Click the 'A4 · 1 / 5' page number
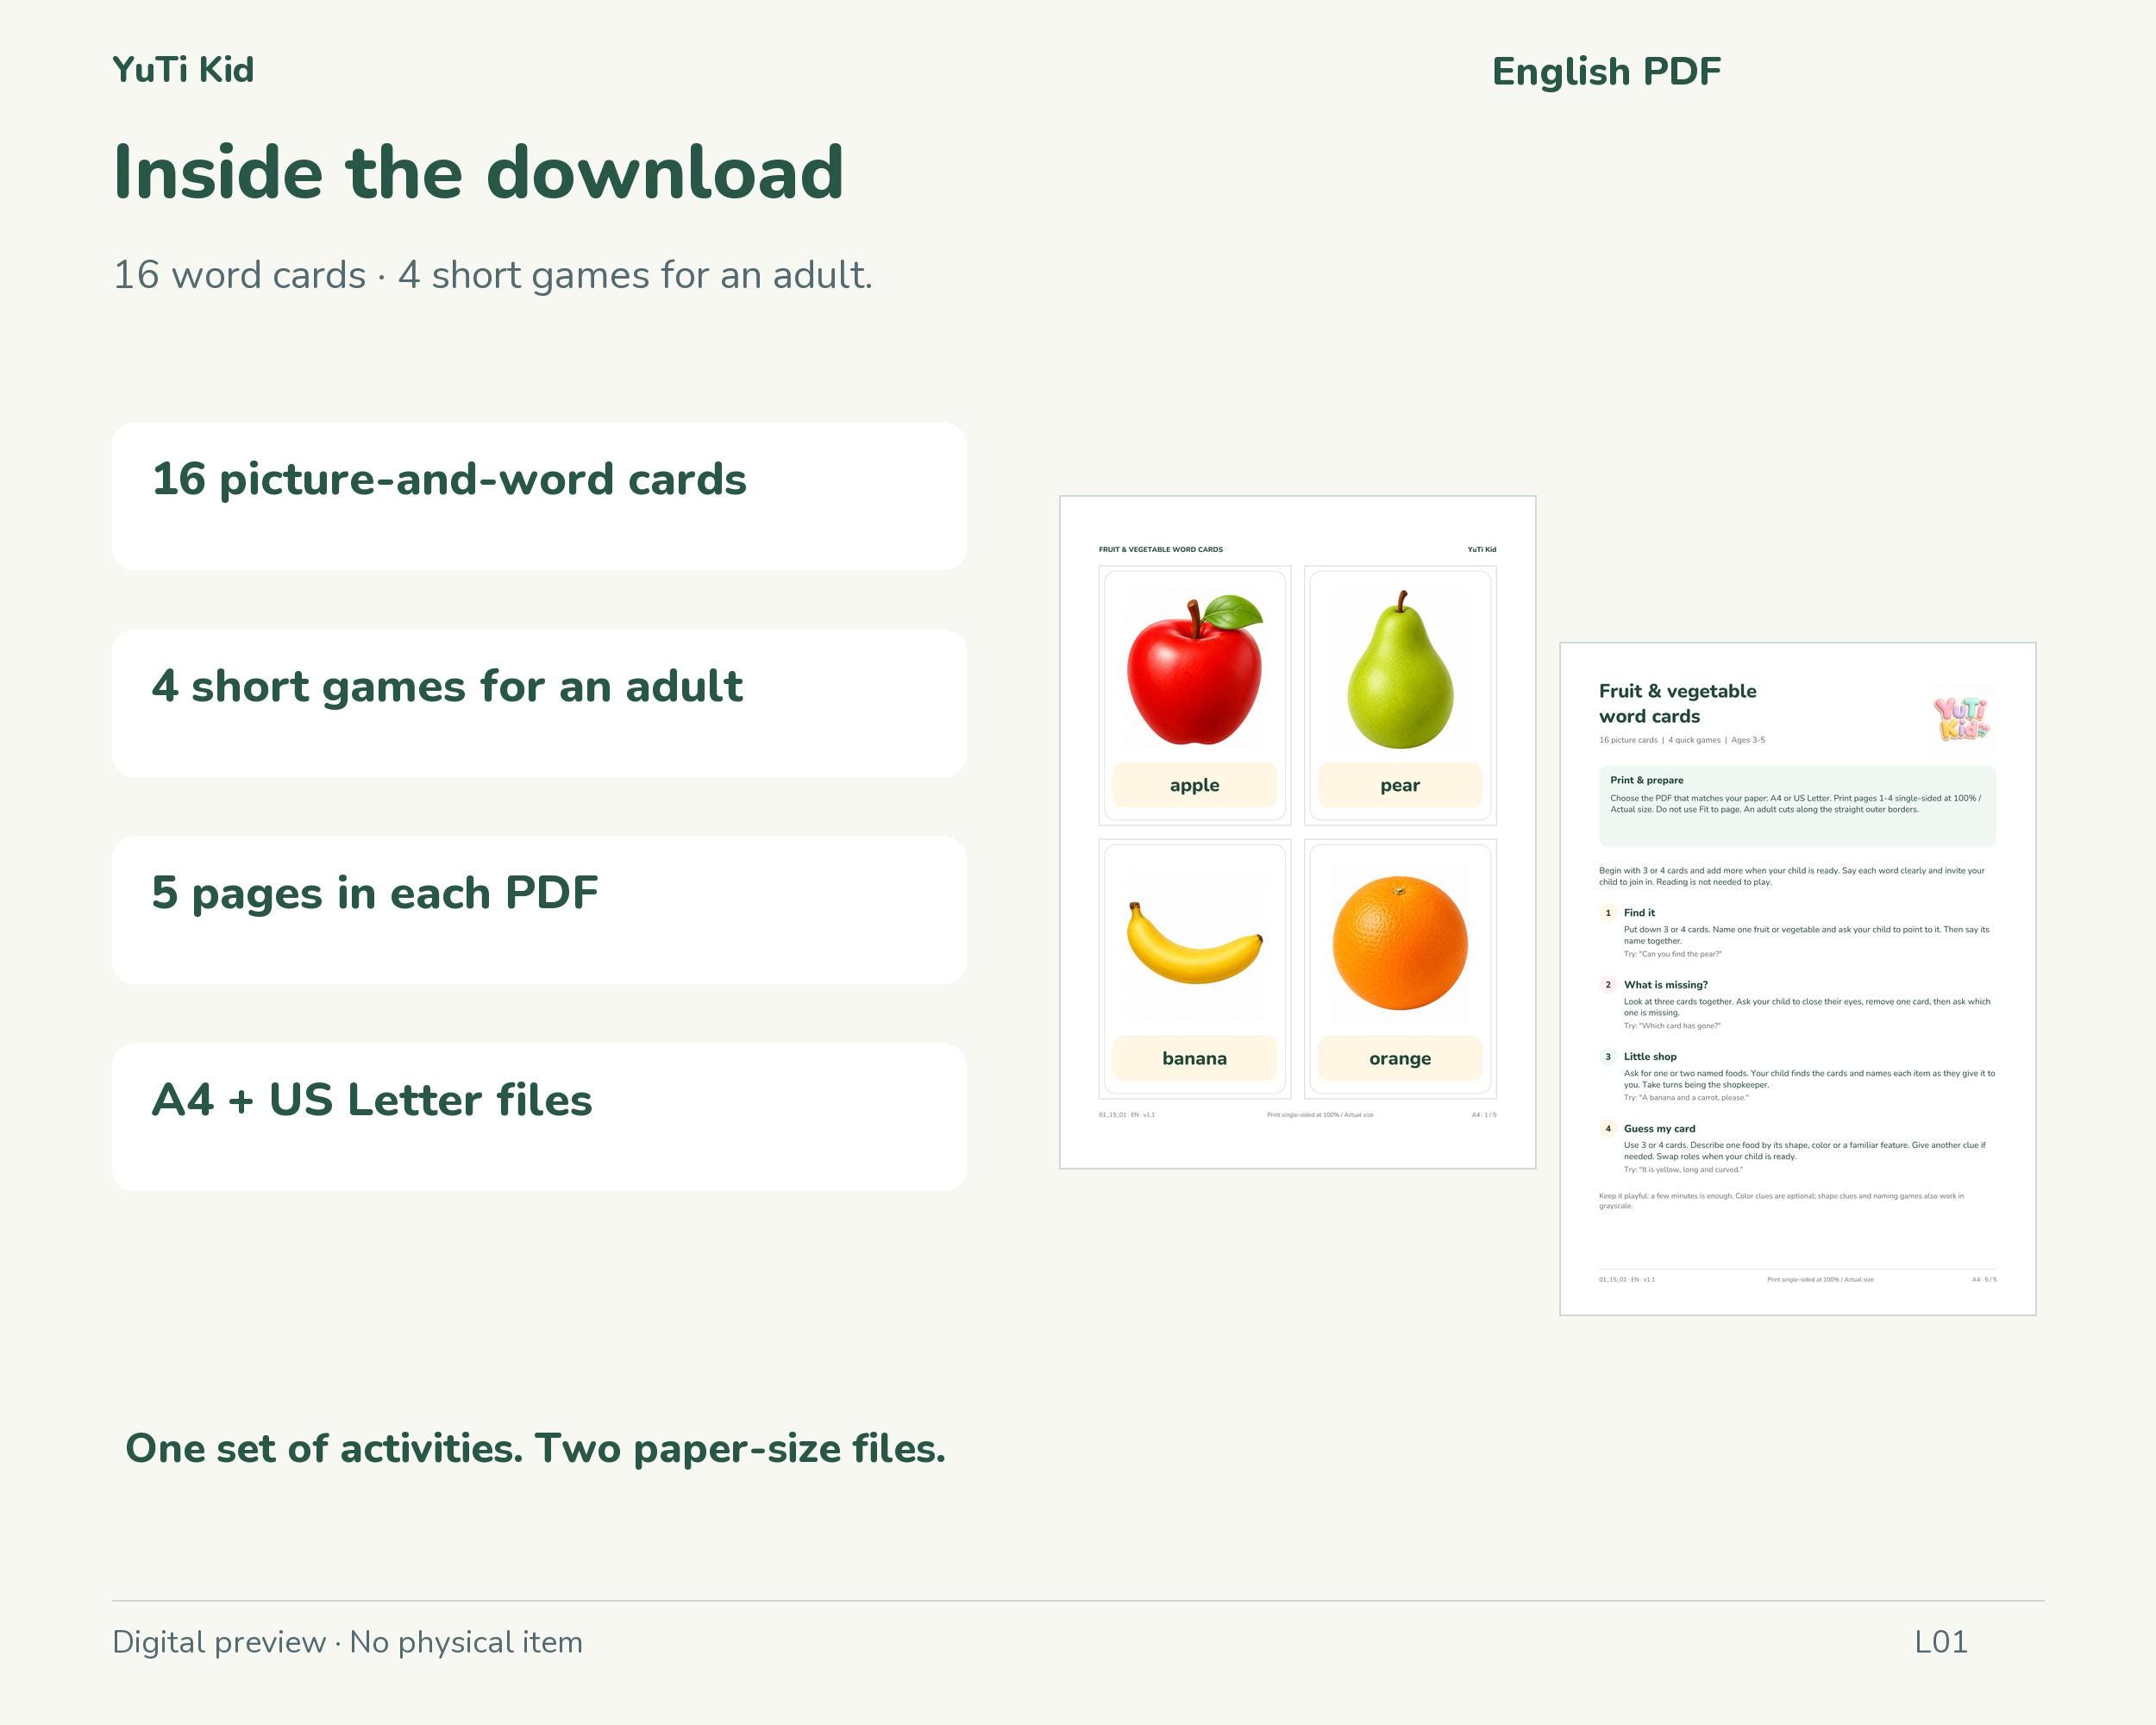This screenshot has width=2156, height=1725. pos(1484,1115)
